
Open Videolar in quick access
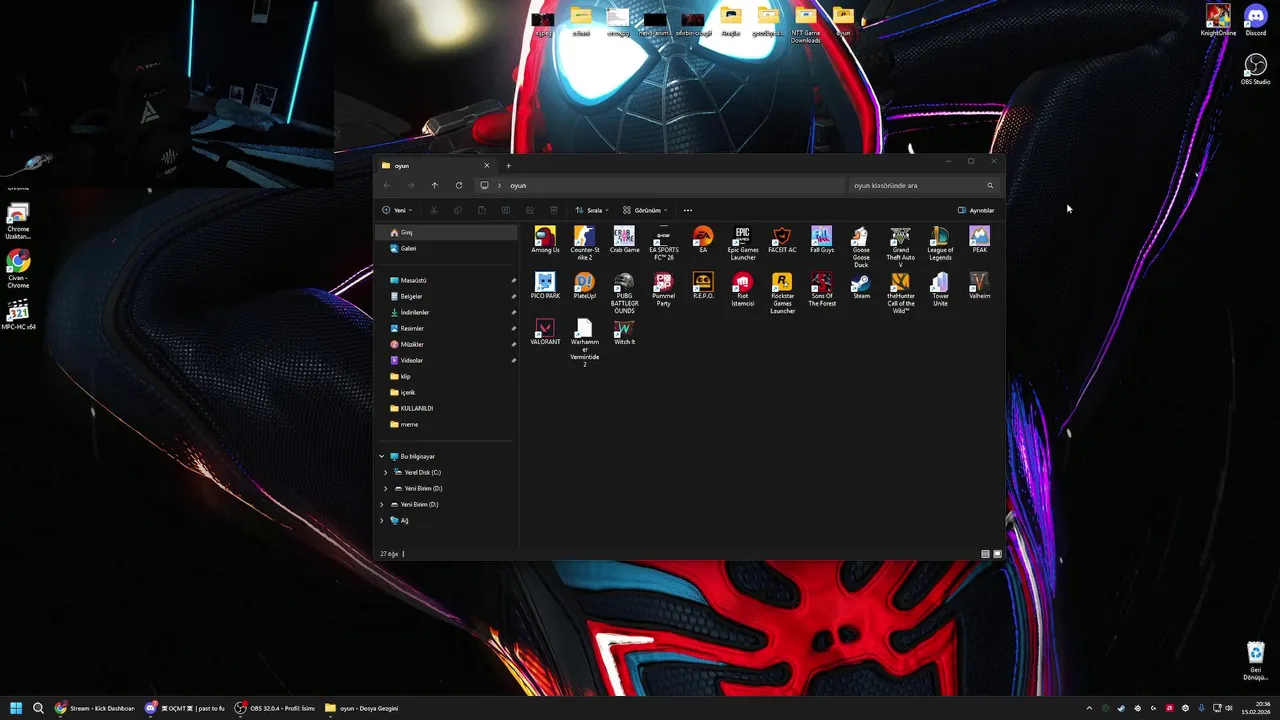pos(446,360)
